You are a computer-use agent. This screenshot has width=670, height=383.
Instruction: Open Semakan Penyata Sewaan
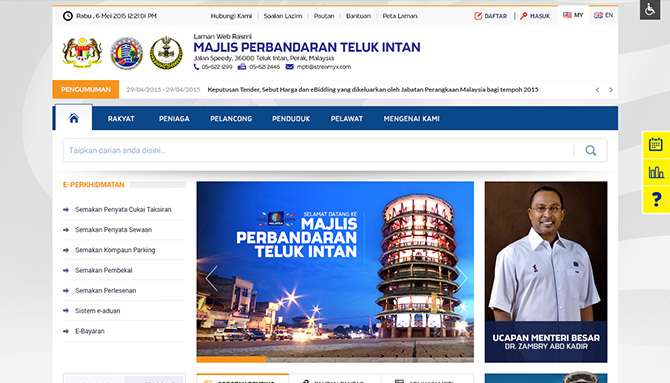[113, 230]
